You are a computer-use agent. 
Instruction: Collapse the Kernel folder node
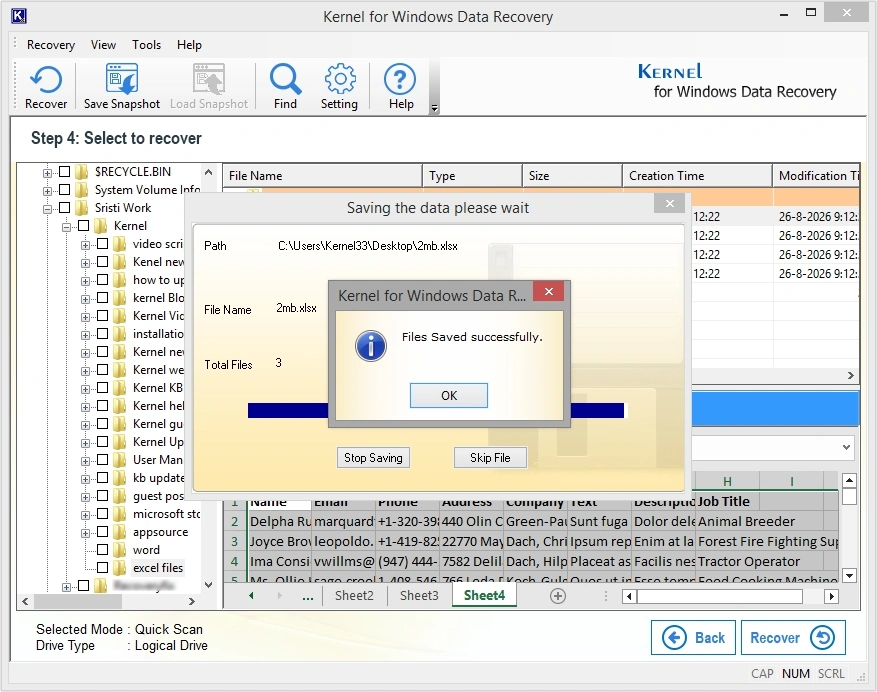(x=66, y=227)
